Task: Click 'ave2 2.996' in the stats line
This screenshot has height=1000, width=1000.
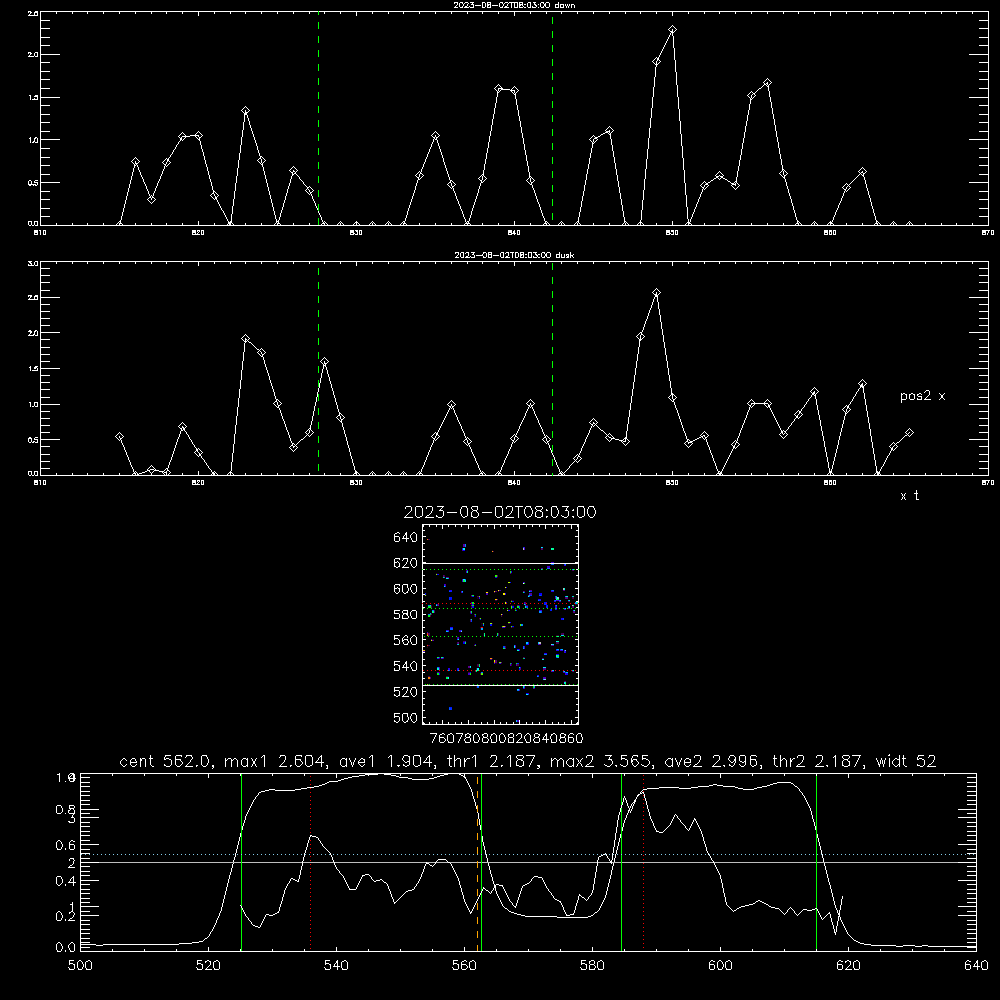Action: 713,761
